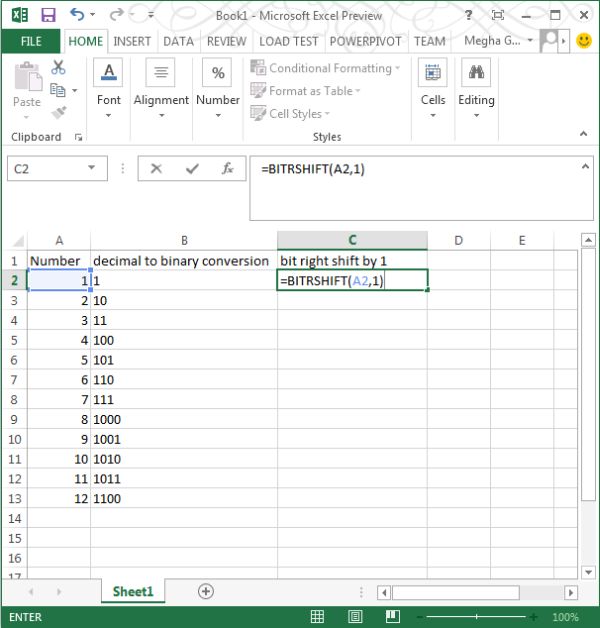Screen dimensions: 600x628
Task: Click the Full Screen Mode icon
Action: click(497, 15)
